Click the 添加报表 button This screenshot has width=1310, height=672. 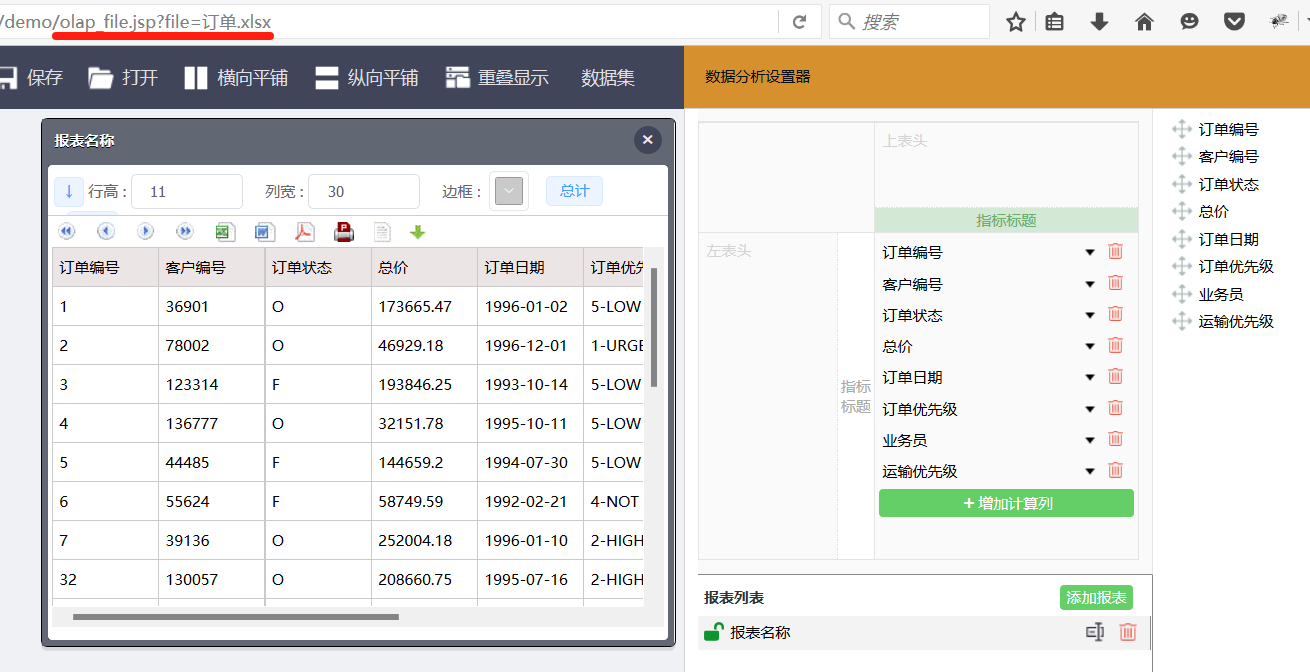1096,598
